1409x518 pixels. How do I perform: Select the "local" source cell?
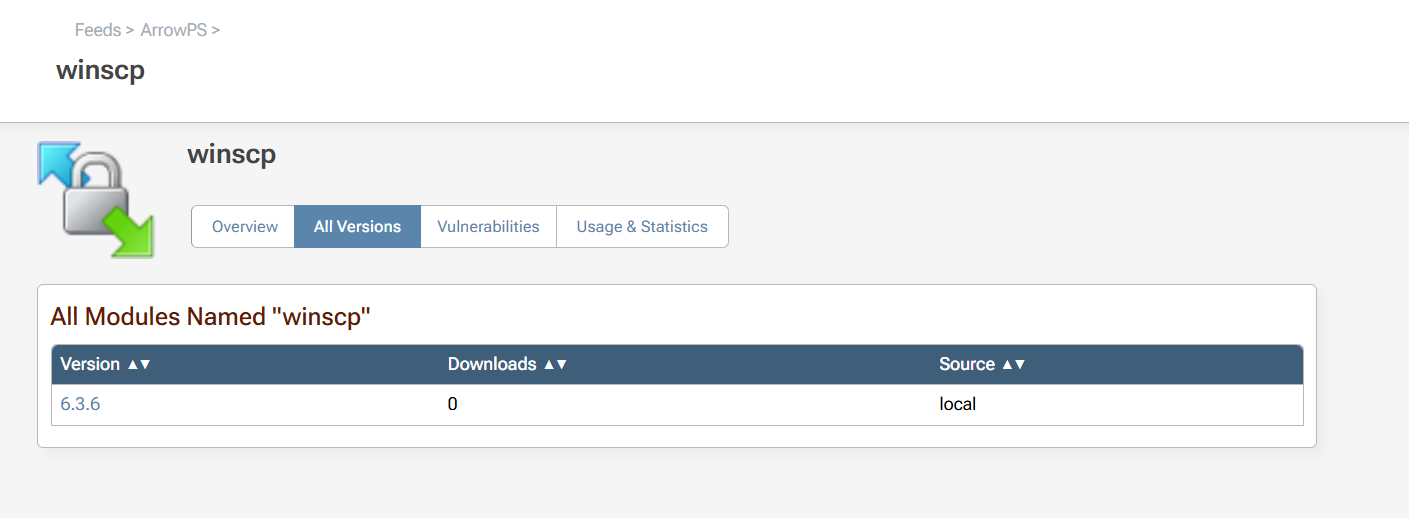(x=958, y=405)
